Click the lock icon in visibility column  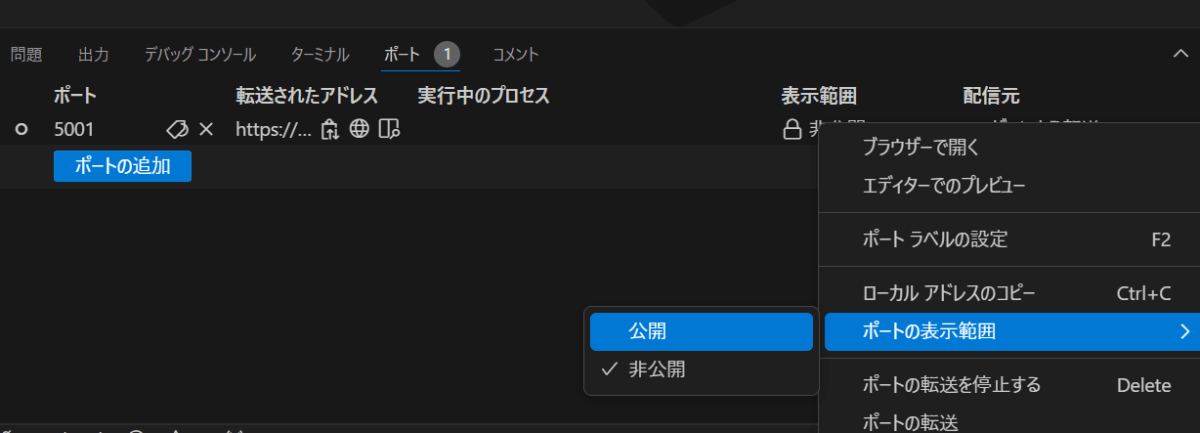click(x=791, y=129)
